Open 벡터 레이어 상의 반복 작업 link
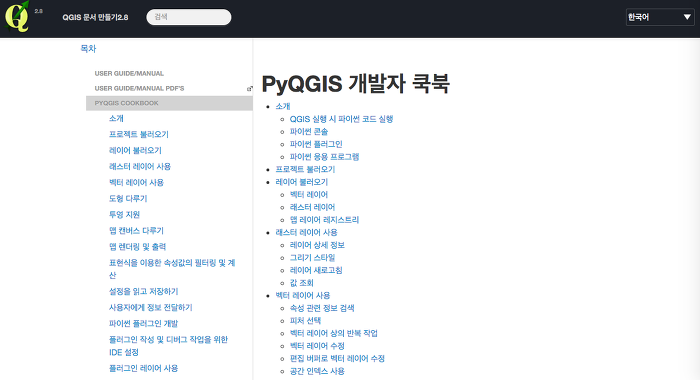 334,333
